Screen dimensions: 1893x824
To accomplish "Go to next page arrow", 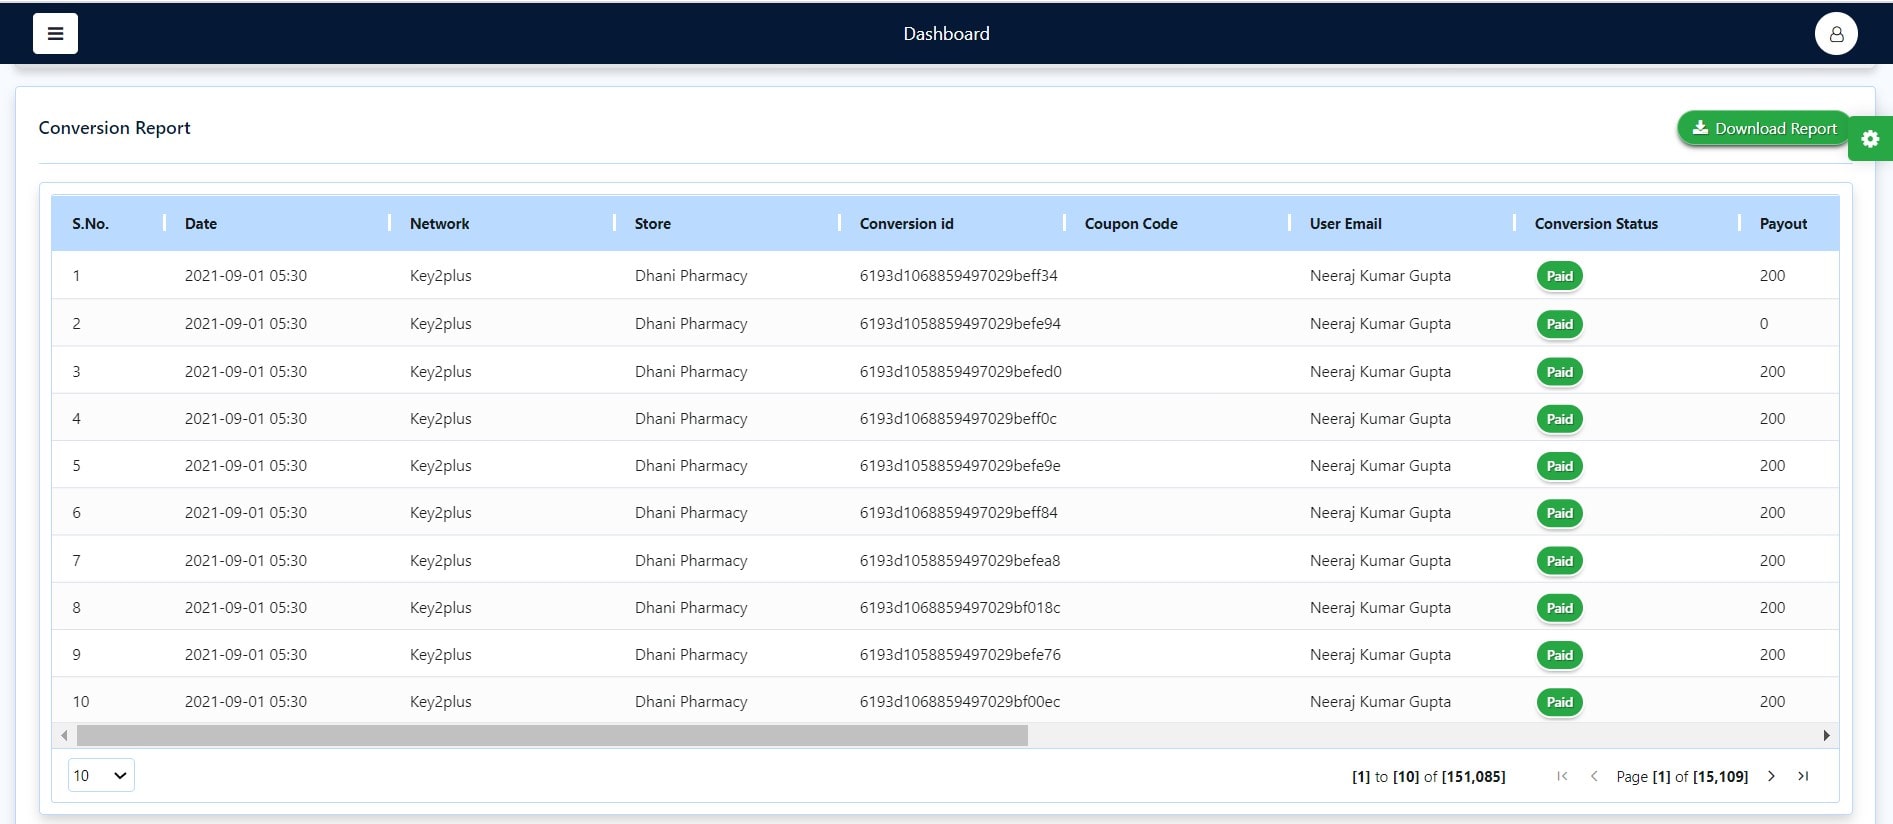I will pos(1771,776).
